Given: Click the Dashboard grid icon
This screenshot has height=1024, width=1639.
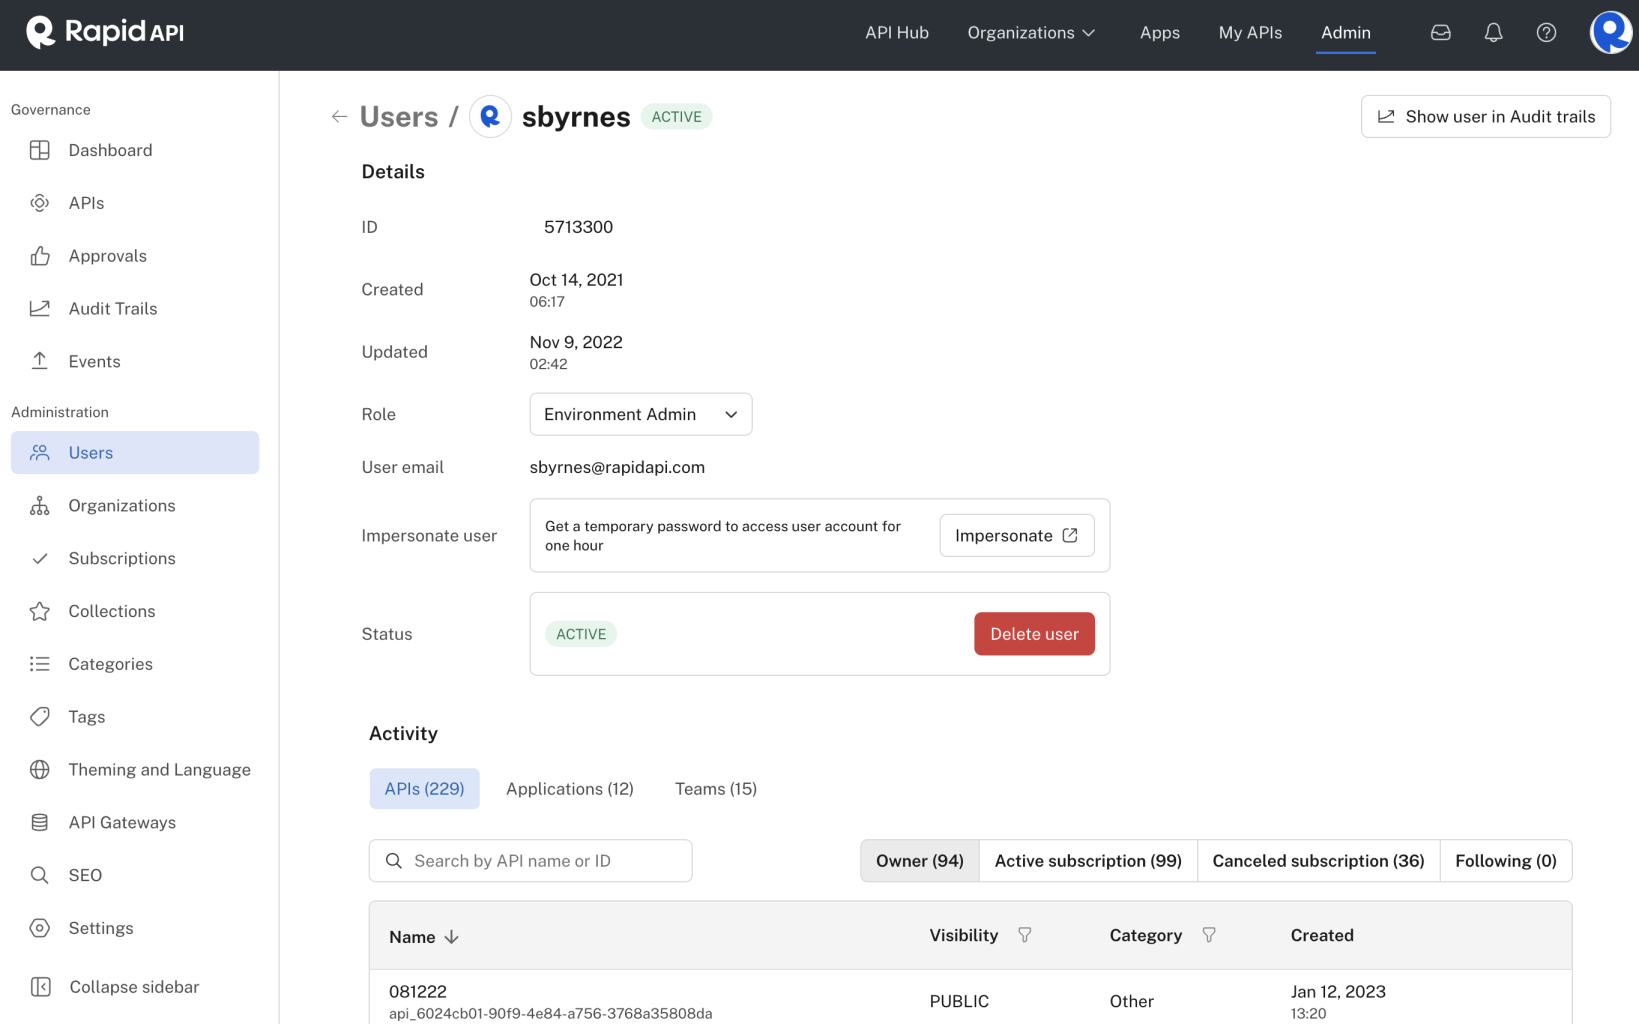Looking at the screenshot, I should click(40, 150).
